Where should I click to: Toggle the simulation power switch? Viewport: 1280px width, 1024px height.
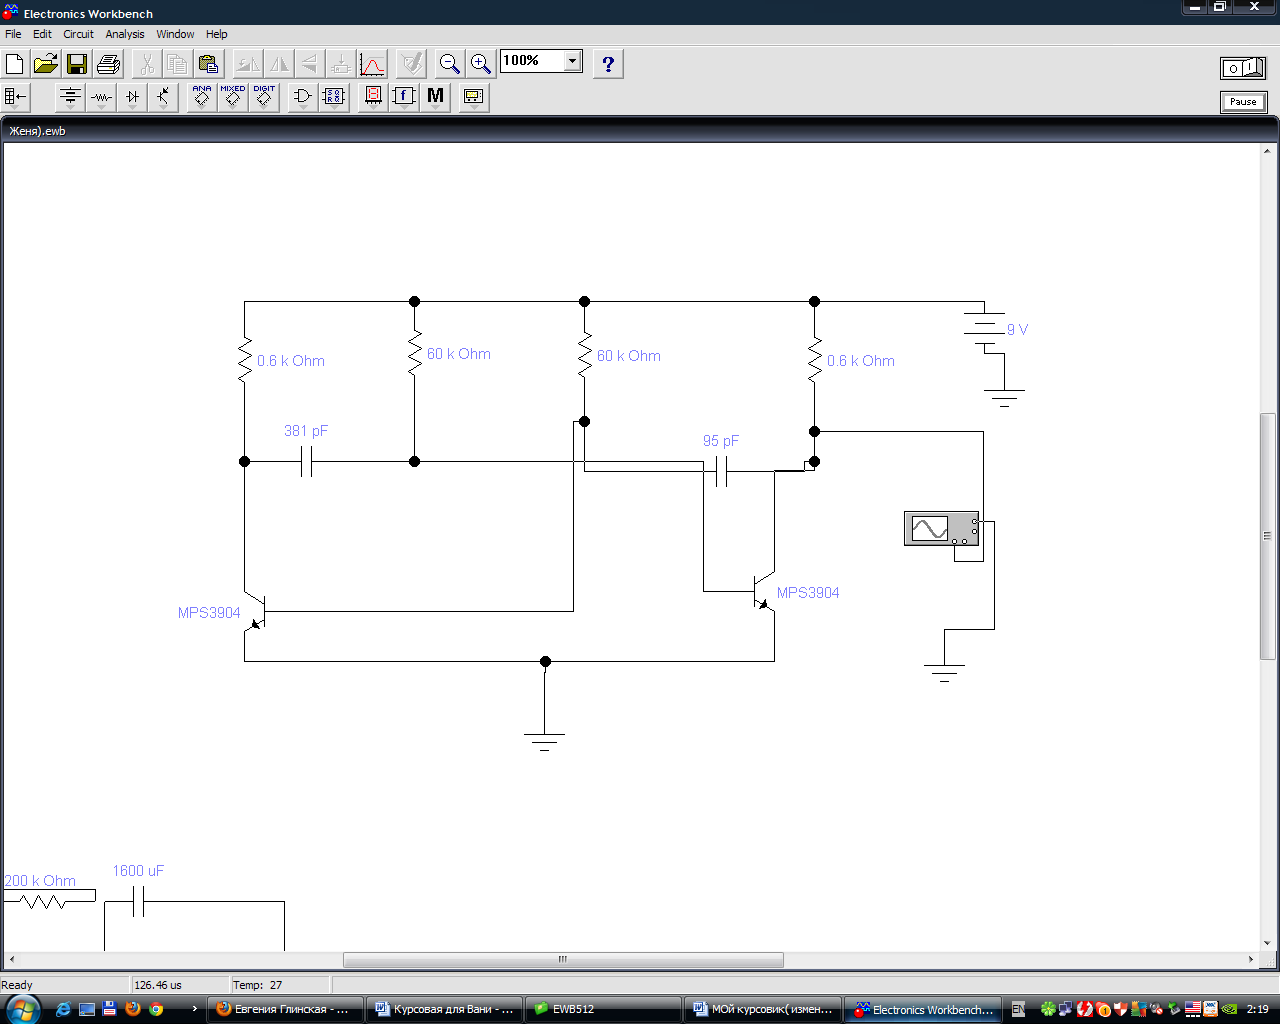click(x=1243, y=68)
